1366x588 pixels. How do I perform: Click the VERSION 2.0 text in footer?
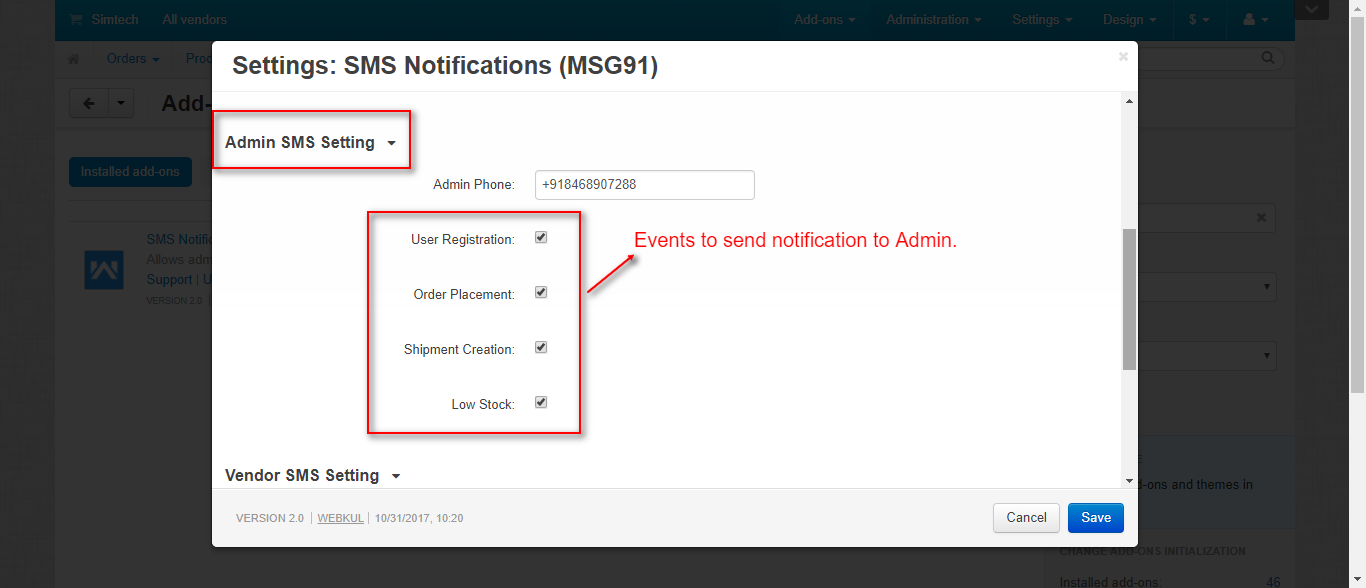[270, 518]
